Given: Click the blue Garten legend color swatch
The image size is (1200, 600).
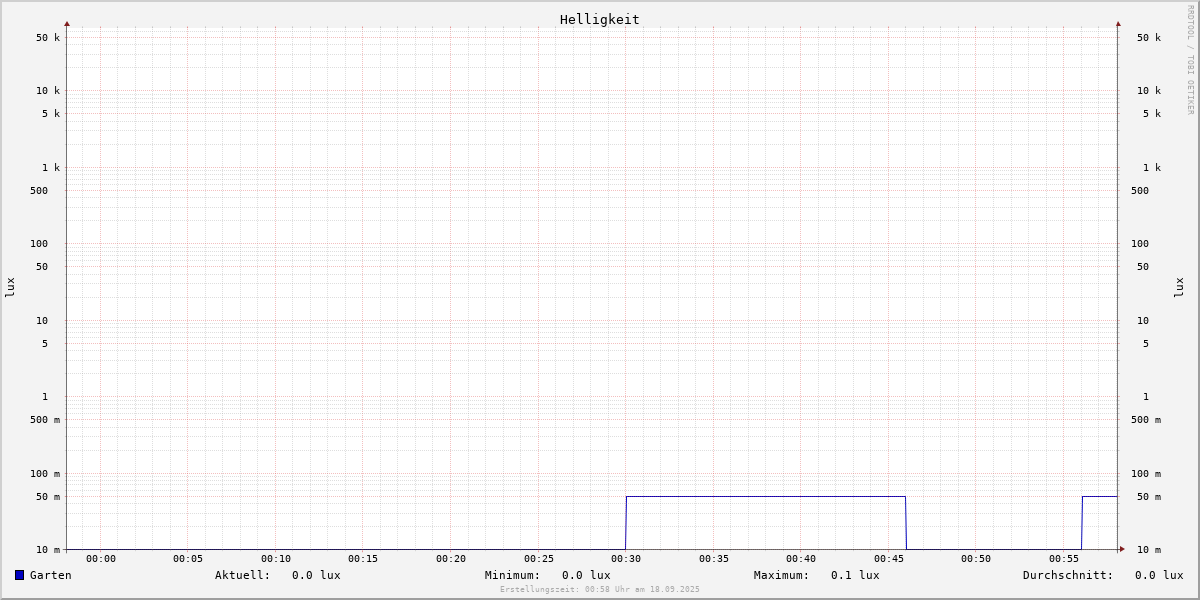Looking at the screenshot, I should tap(19, 575).
